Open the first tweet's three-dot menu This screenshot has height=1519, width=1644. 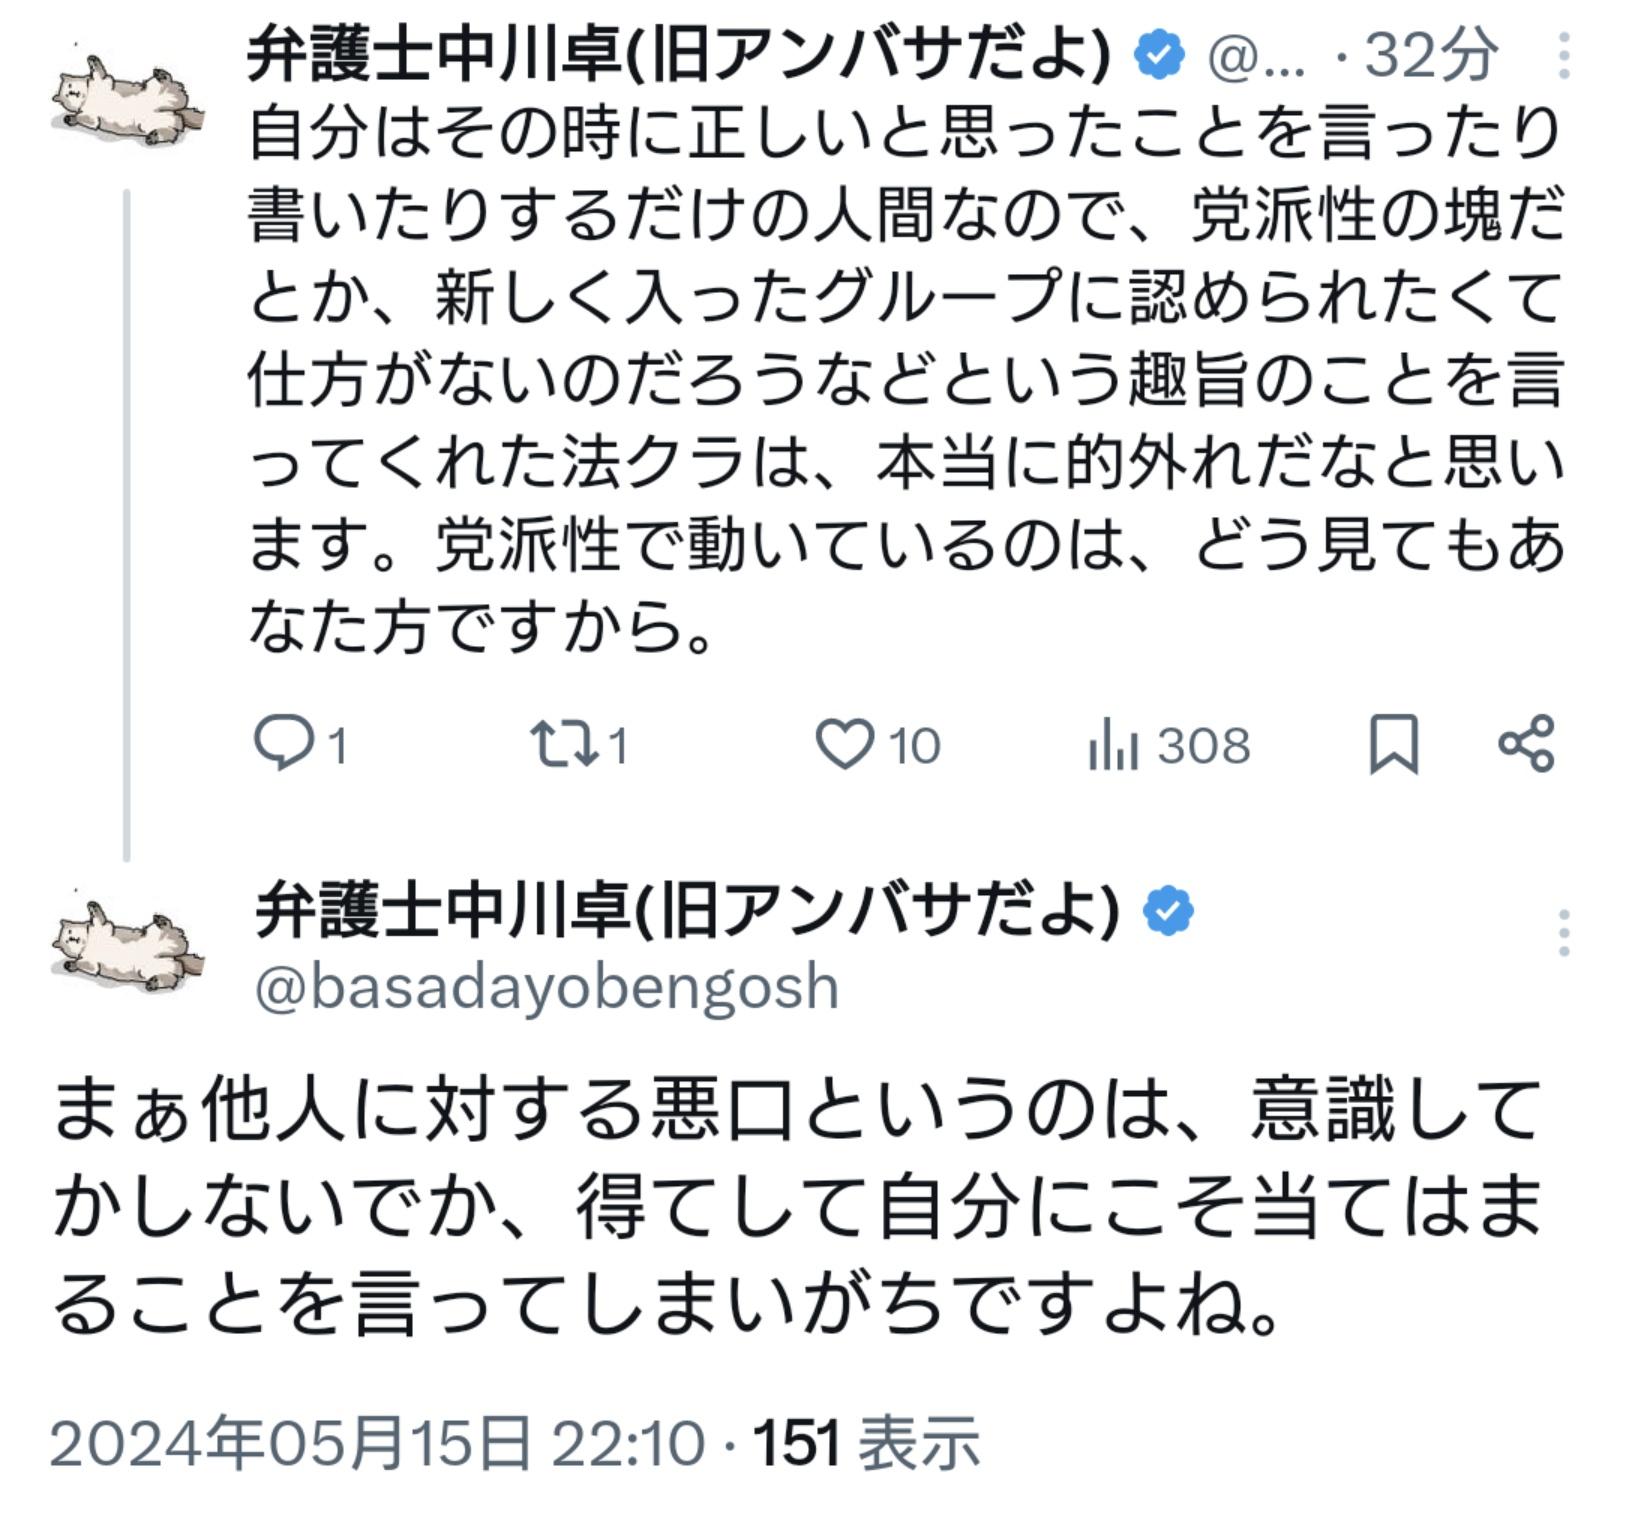click(1563, 56)
